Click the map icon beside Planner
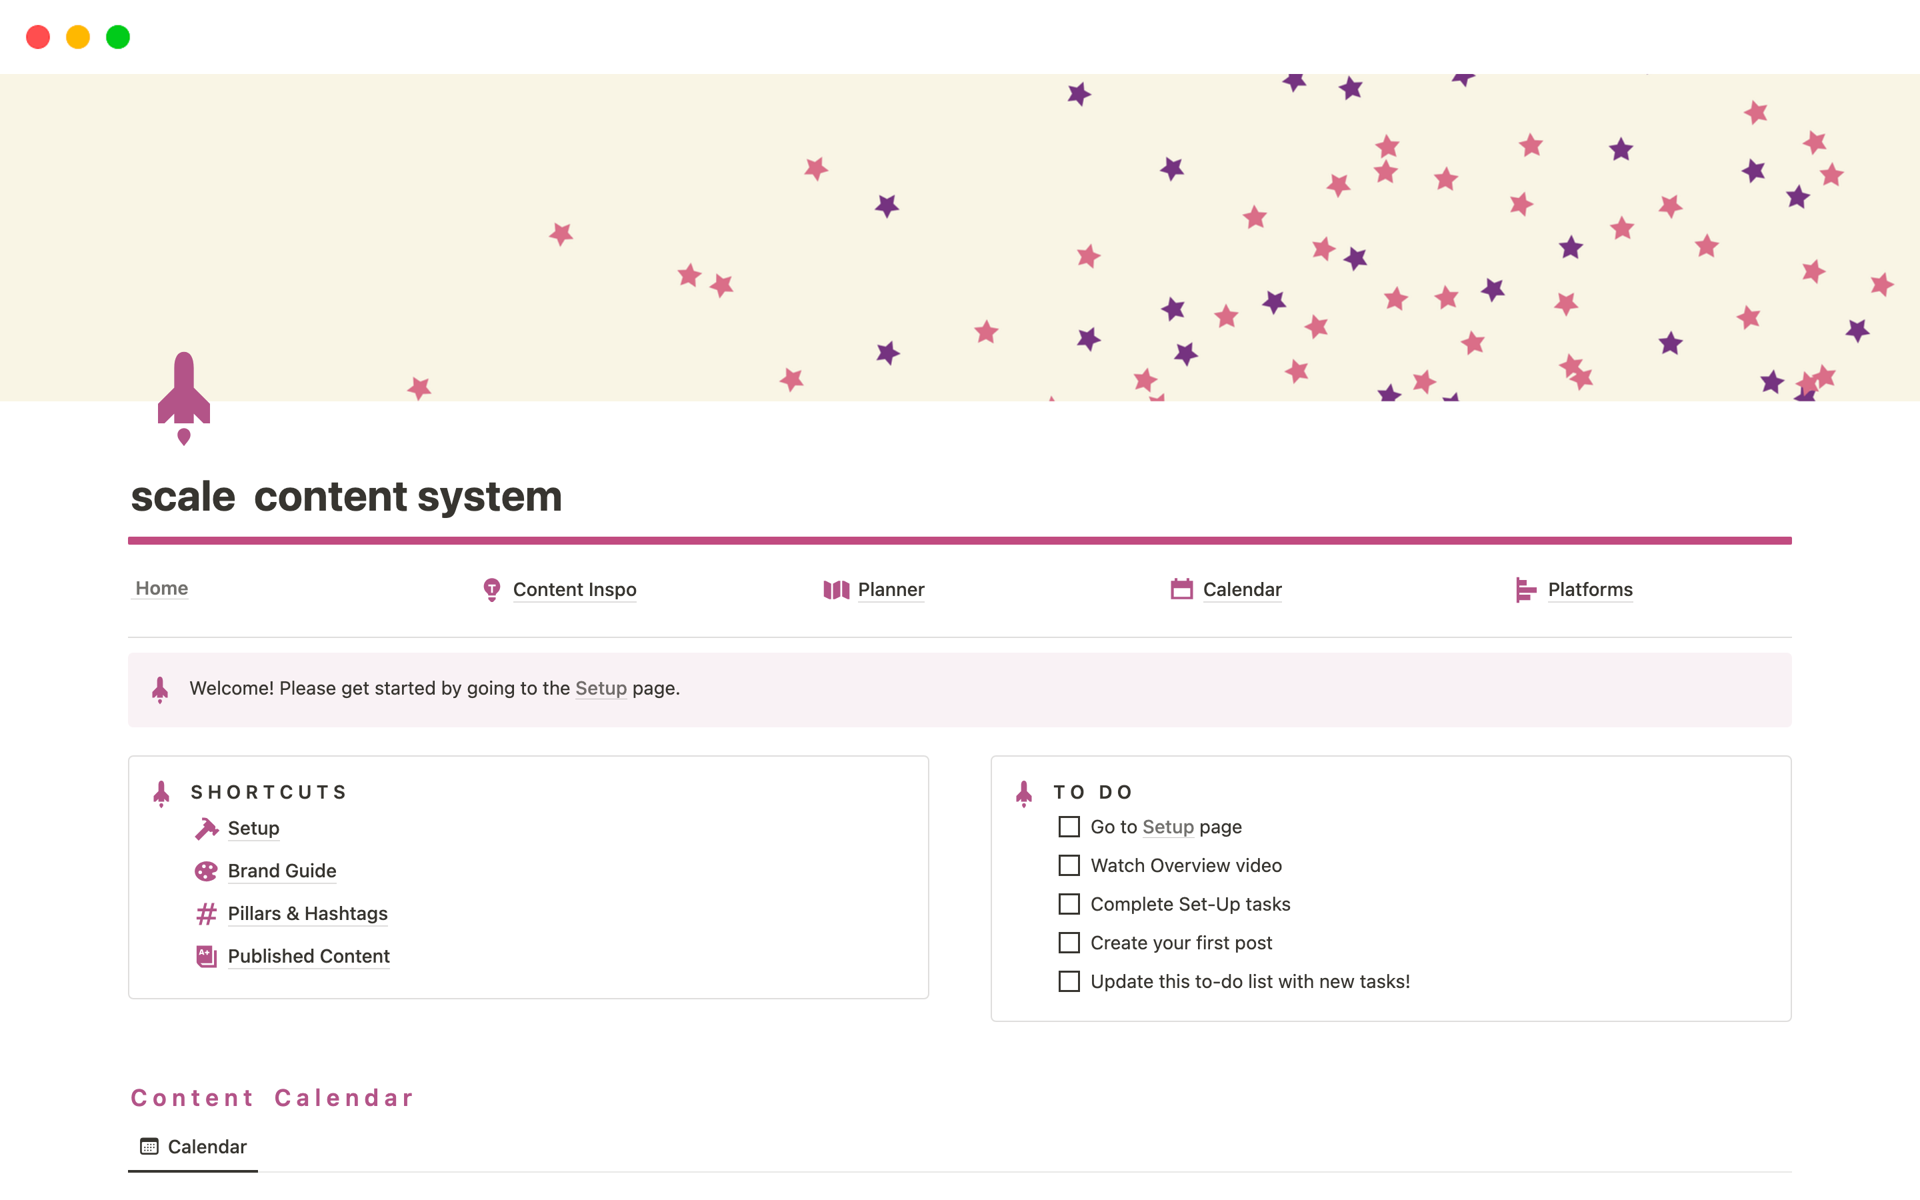The width and height of the screenshot is (1920, 1200). [836, 590]
